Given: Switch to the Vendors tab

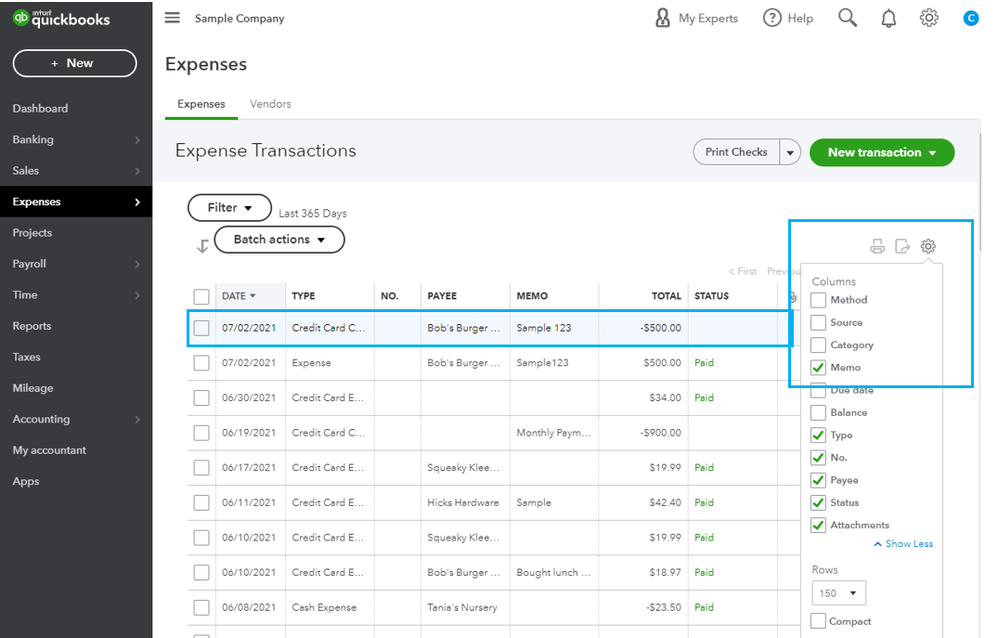Looking at the screenshot, I should (271, 104).
